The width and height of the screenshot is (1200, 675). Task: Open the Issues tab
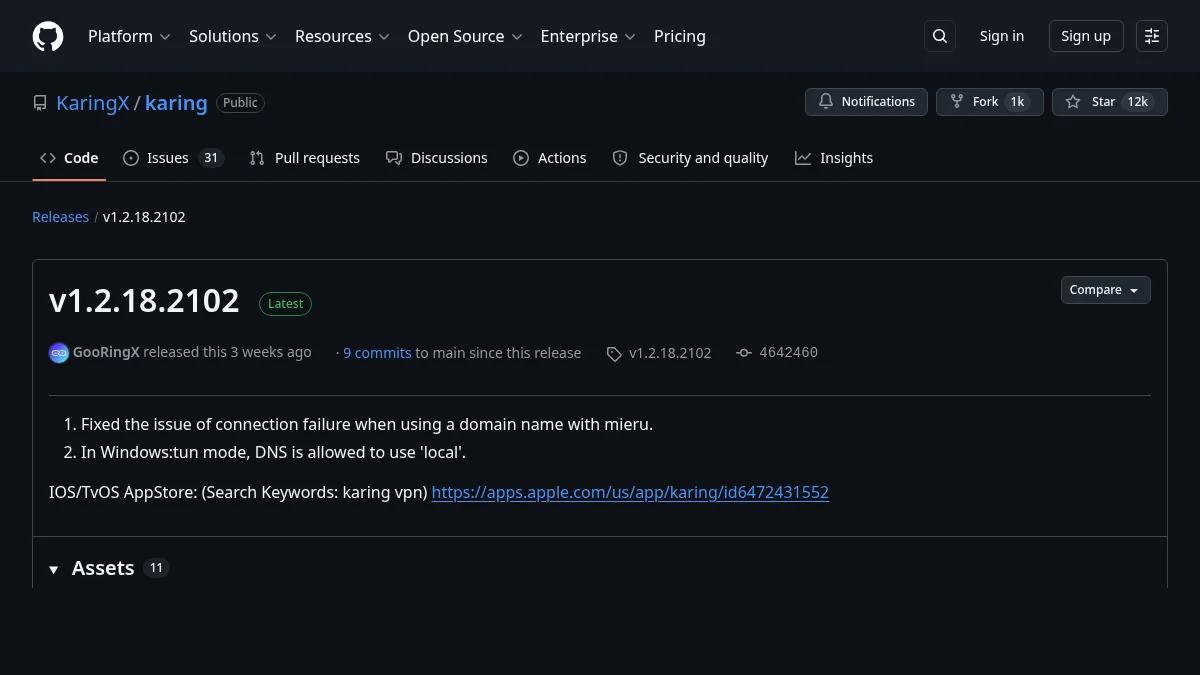173,158
